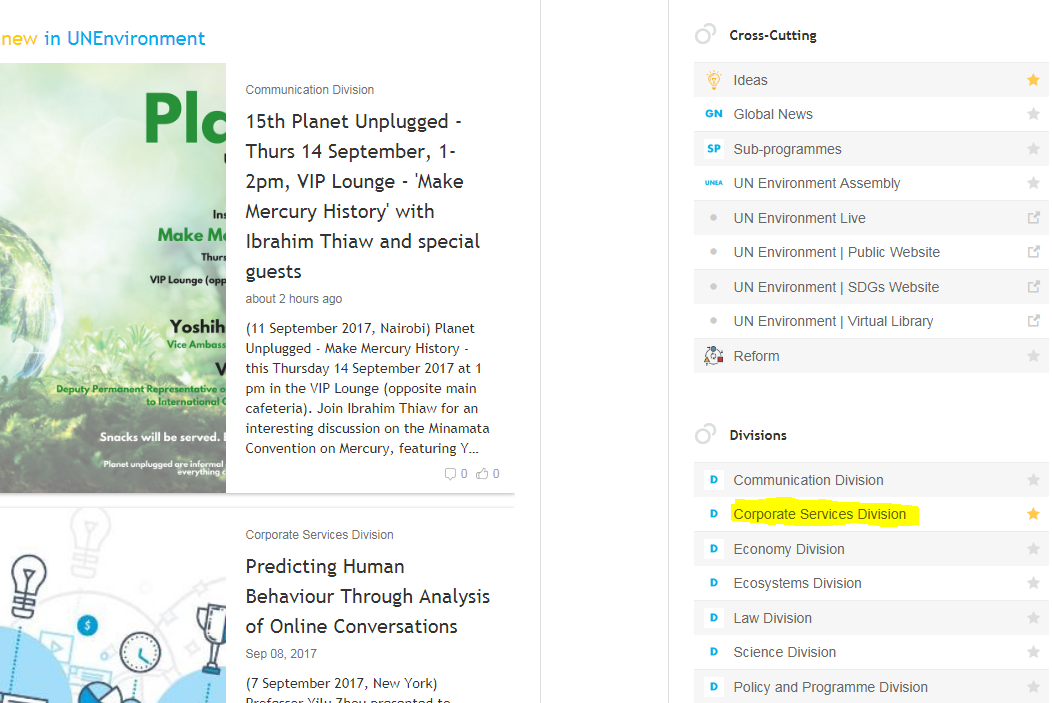Open UN Environment | Virtual Library
Screen dimensions: 1052x703
pos(833,322)
